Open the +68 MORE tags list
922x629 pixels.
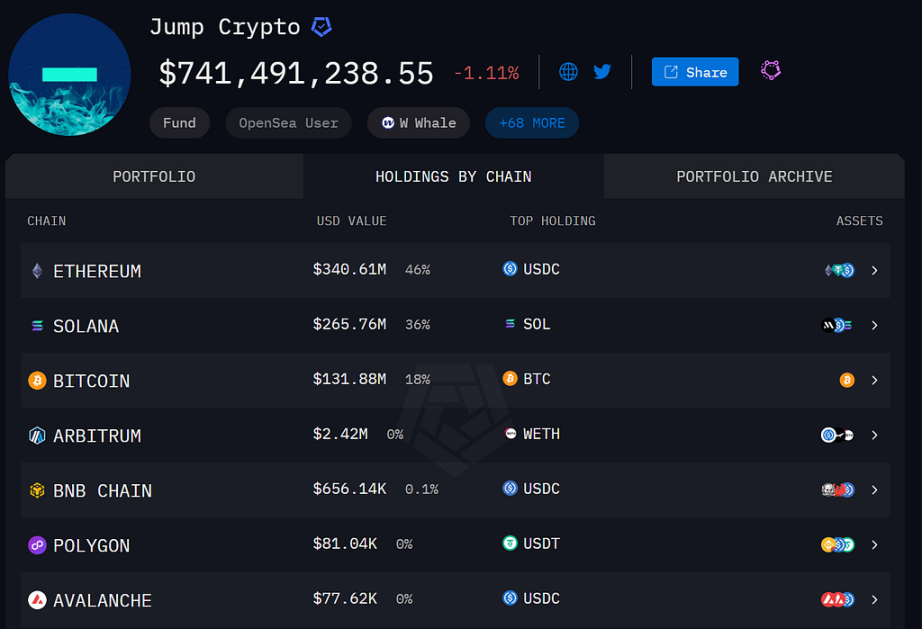(x=532, y=123)
